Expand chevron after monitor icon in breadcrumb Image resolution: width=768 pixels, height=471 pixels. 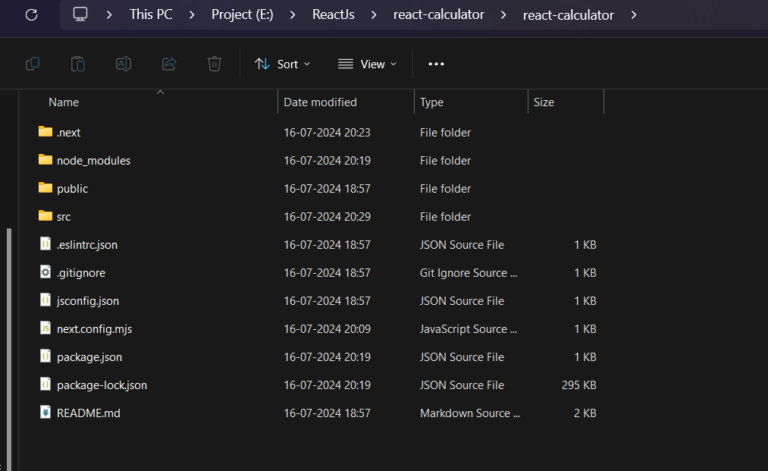[109, 15]
